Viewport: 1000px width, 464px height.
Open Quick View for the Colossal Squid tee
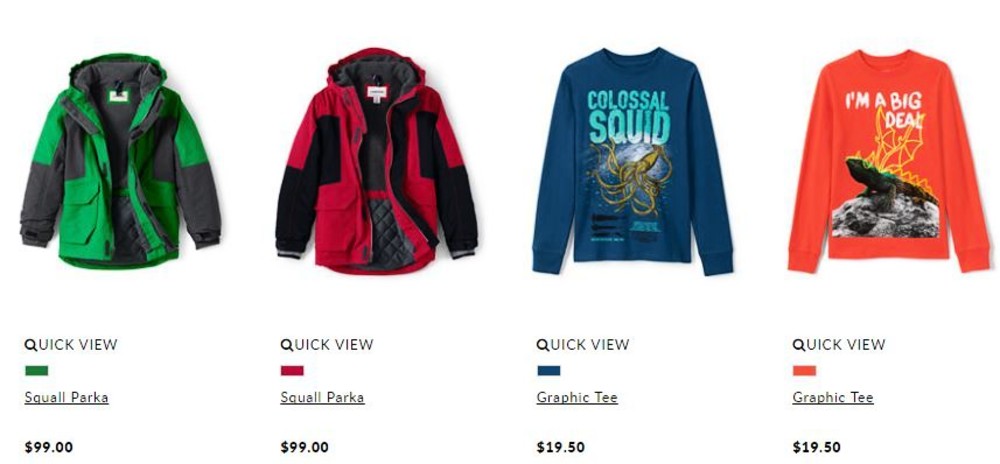(x=583, y=345)
